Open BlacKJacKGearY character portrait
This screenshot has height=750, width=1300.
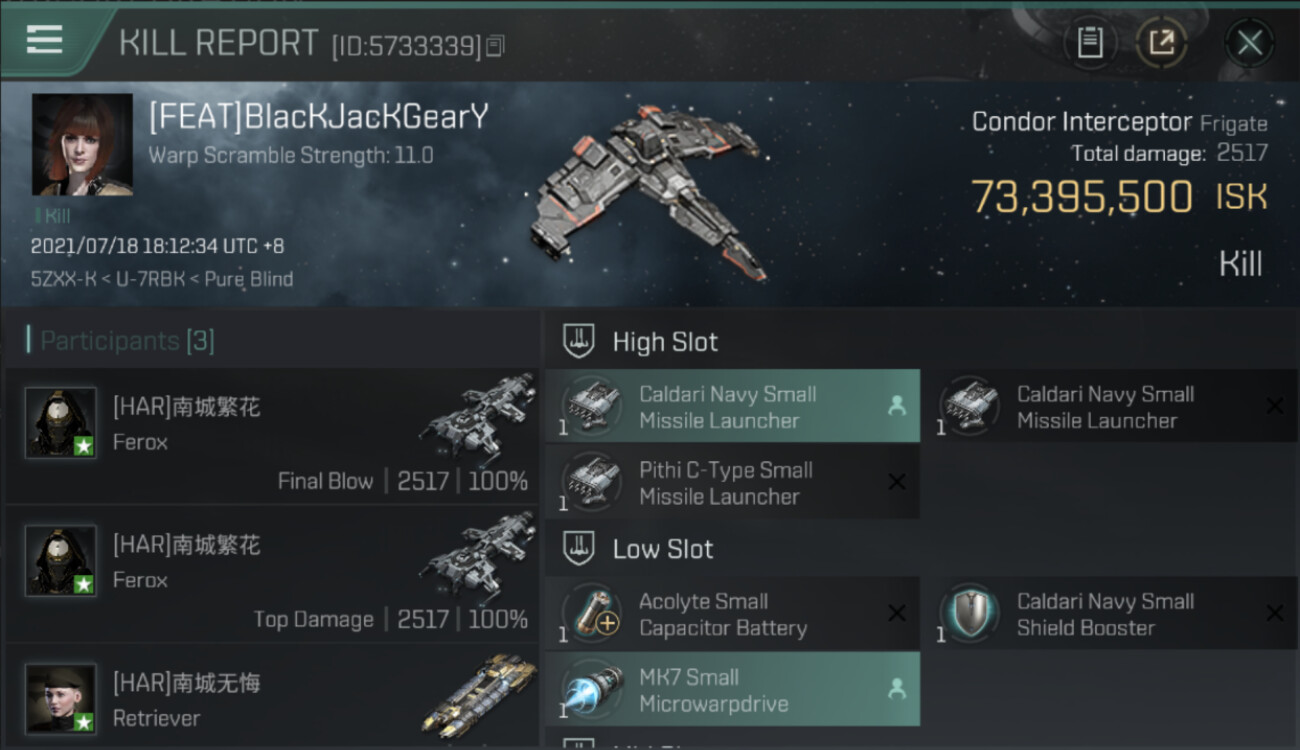82,144
